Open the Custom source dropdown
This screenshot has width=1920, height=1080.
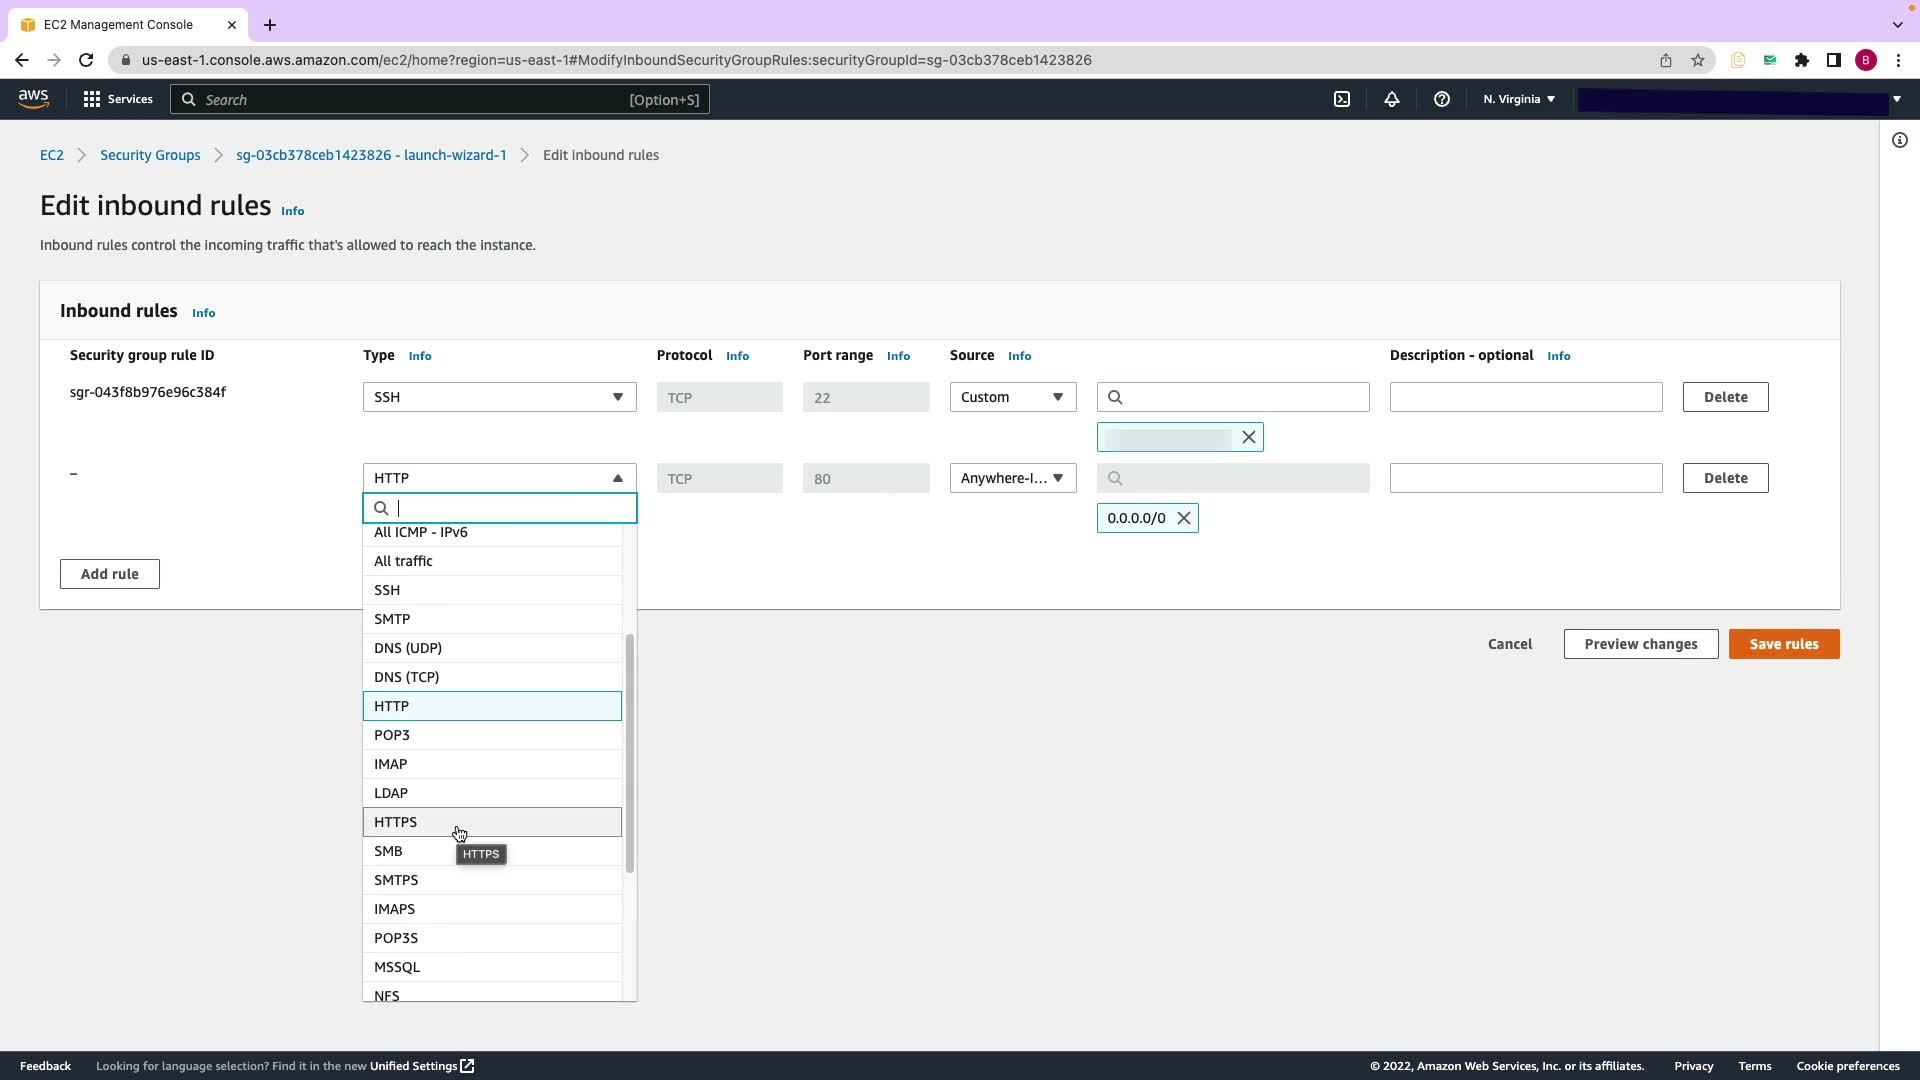pyautogui.click(x=1012, y=397)
